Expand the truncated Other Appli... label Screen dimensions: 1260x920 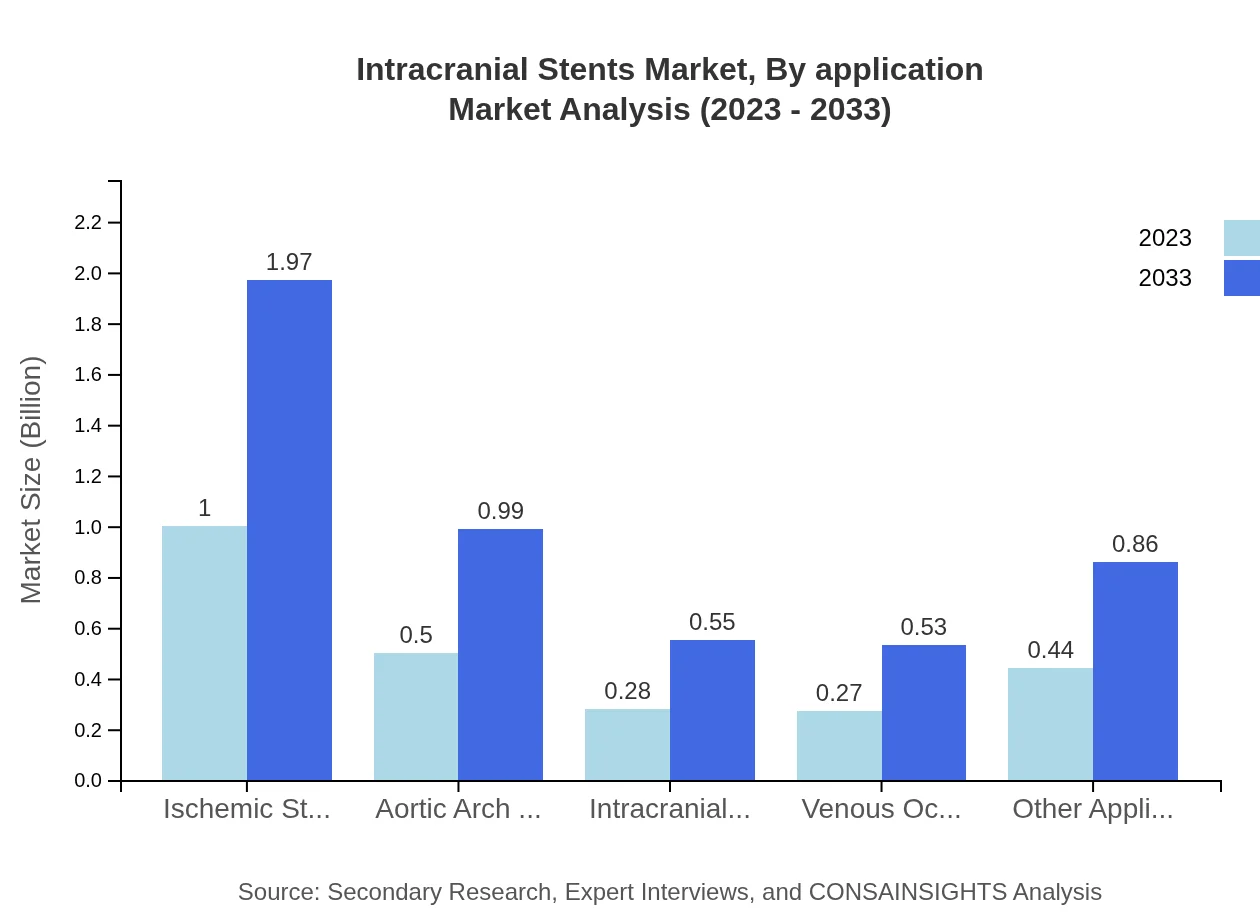(1095, 809)
